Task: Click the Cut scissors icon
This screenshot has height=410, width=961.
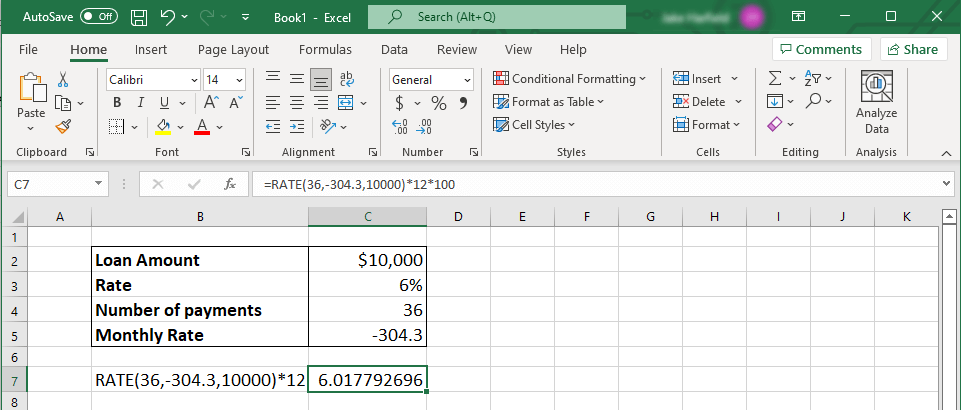Action: (63, 79)
